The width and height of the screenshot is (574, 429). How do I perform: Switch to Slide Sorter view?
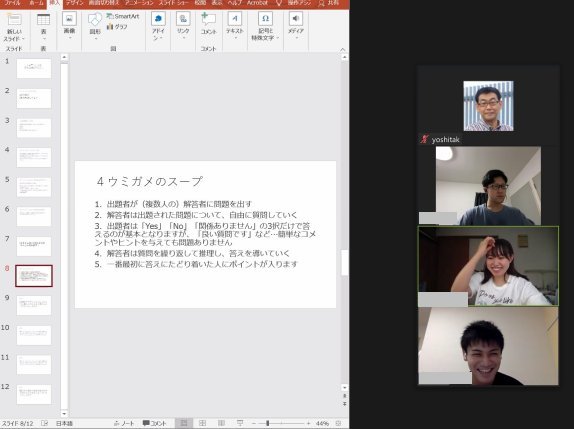click(x=202, y=423)
